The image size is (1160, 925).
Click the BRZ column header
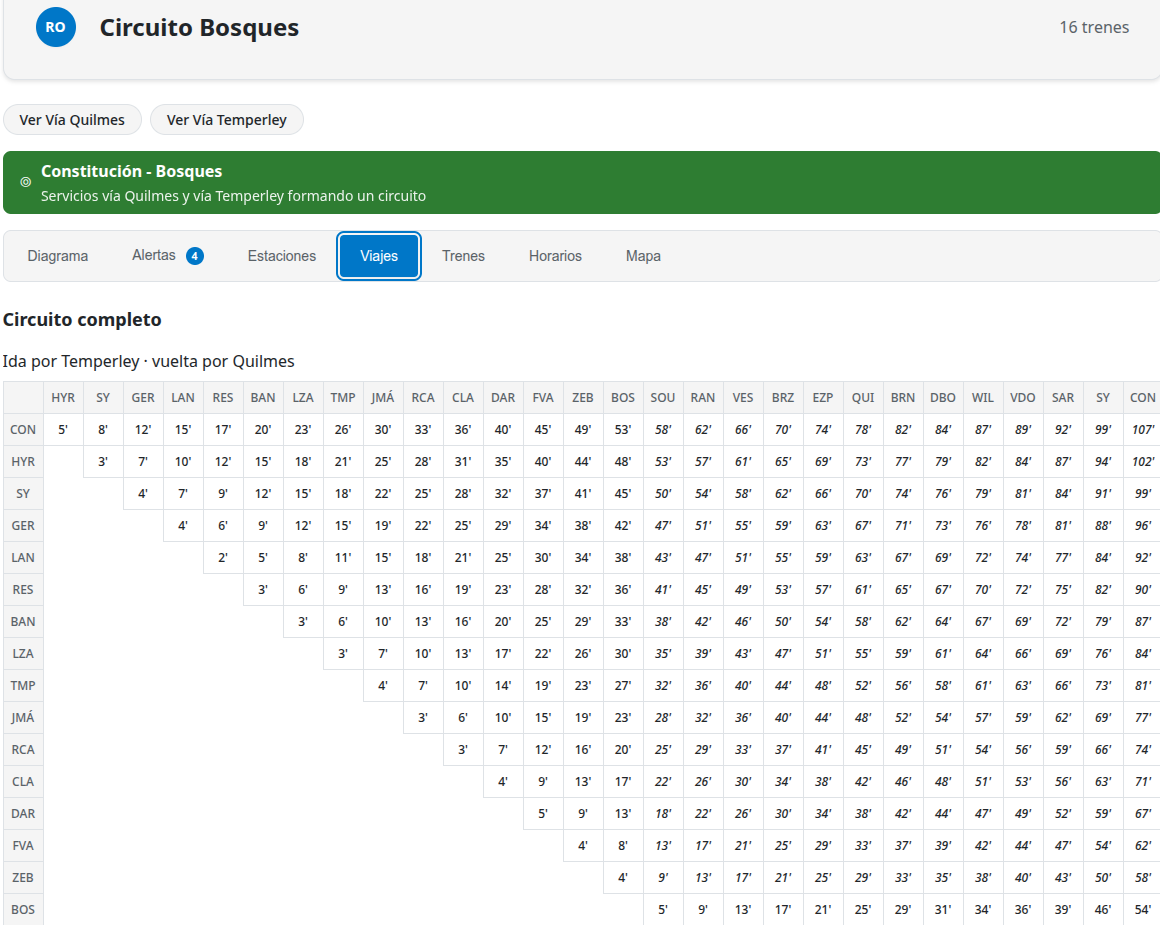783,397
